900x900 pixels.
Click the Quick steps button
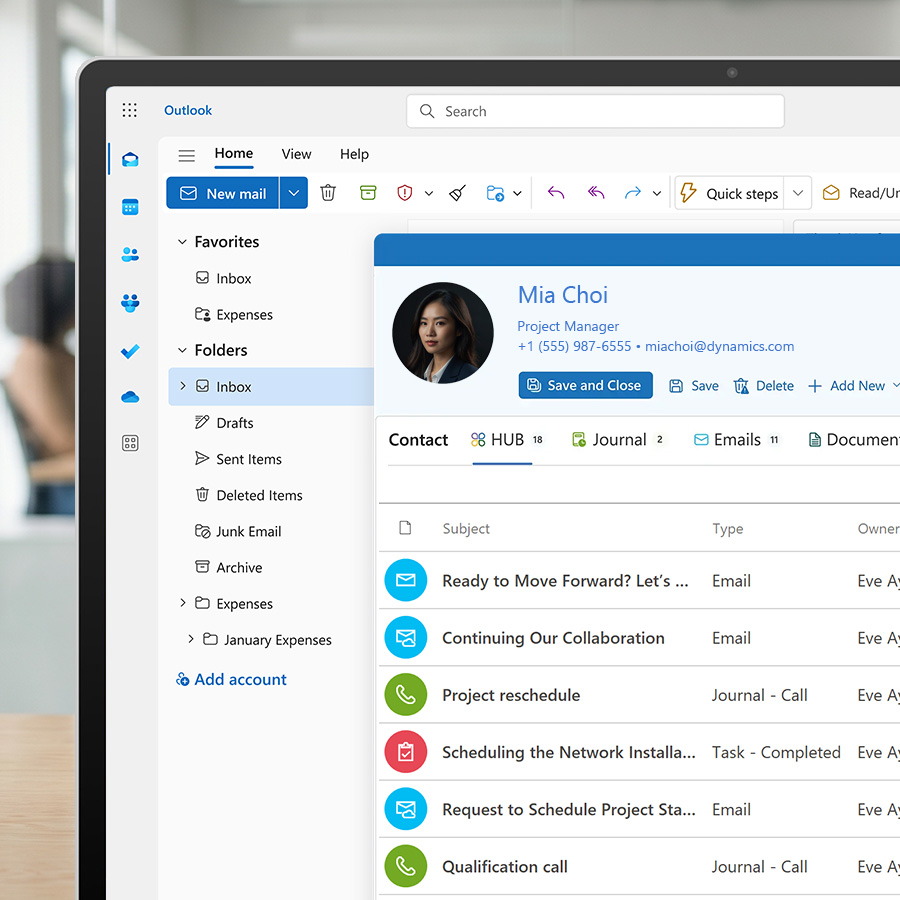coord(730,193)
